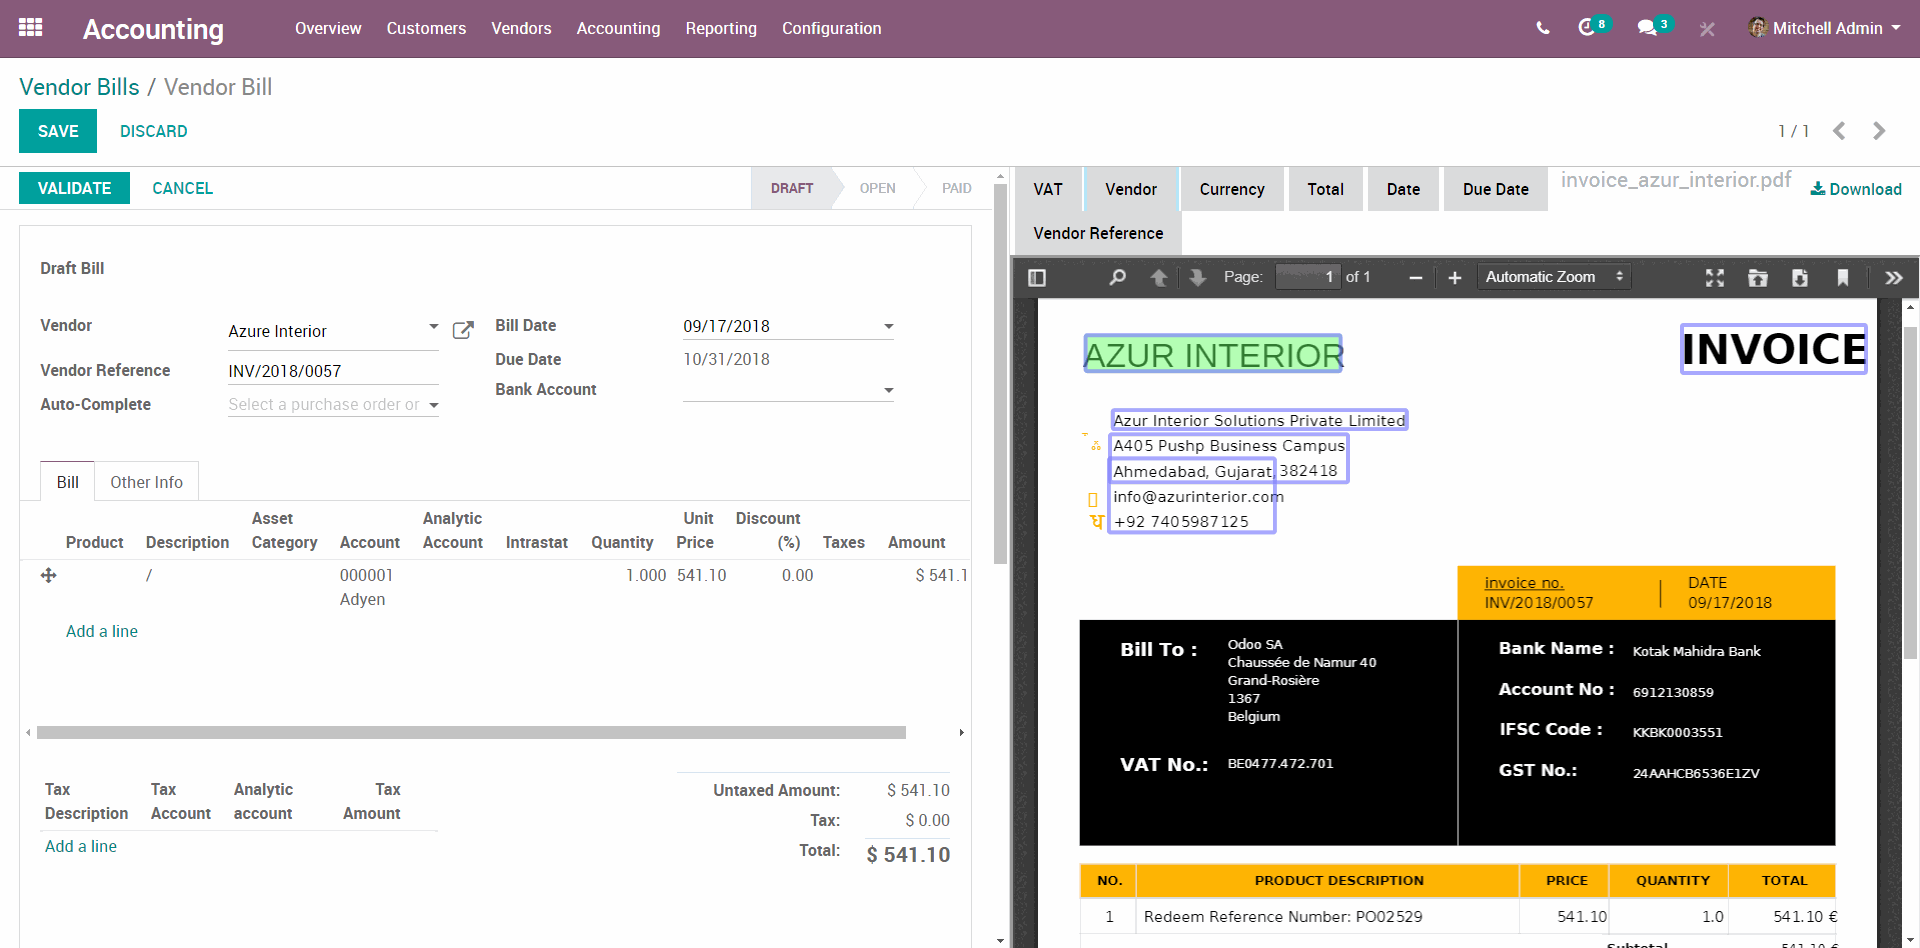This screenshot has width=1920, height=948.
Task: Click Add a line under bill lines
Action: [x=102, y=631]
